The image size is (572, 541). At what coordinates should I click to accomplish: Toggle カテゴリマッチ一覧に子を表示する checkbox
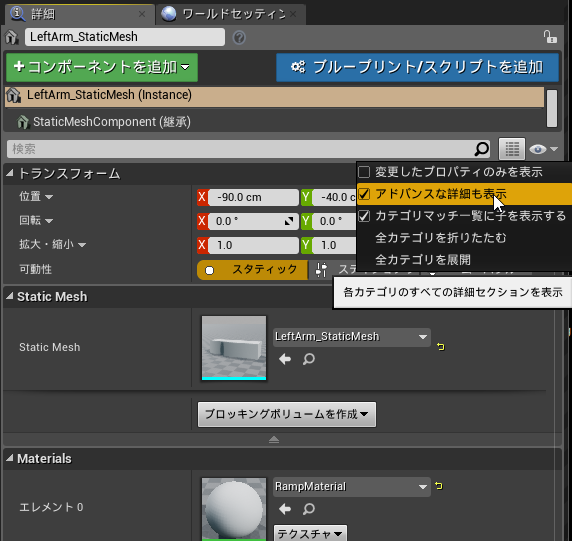coord(364,216)
